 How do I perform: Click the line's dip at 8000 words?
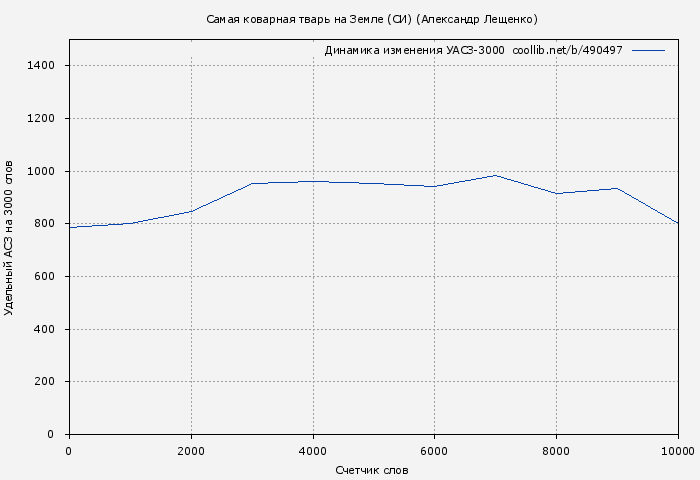coord(557,193)
